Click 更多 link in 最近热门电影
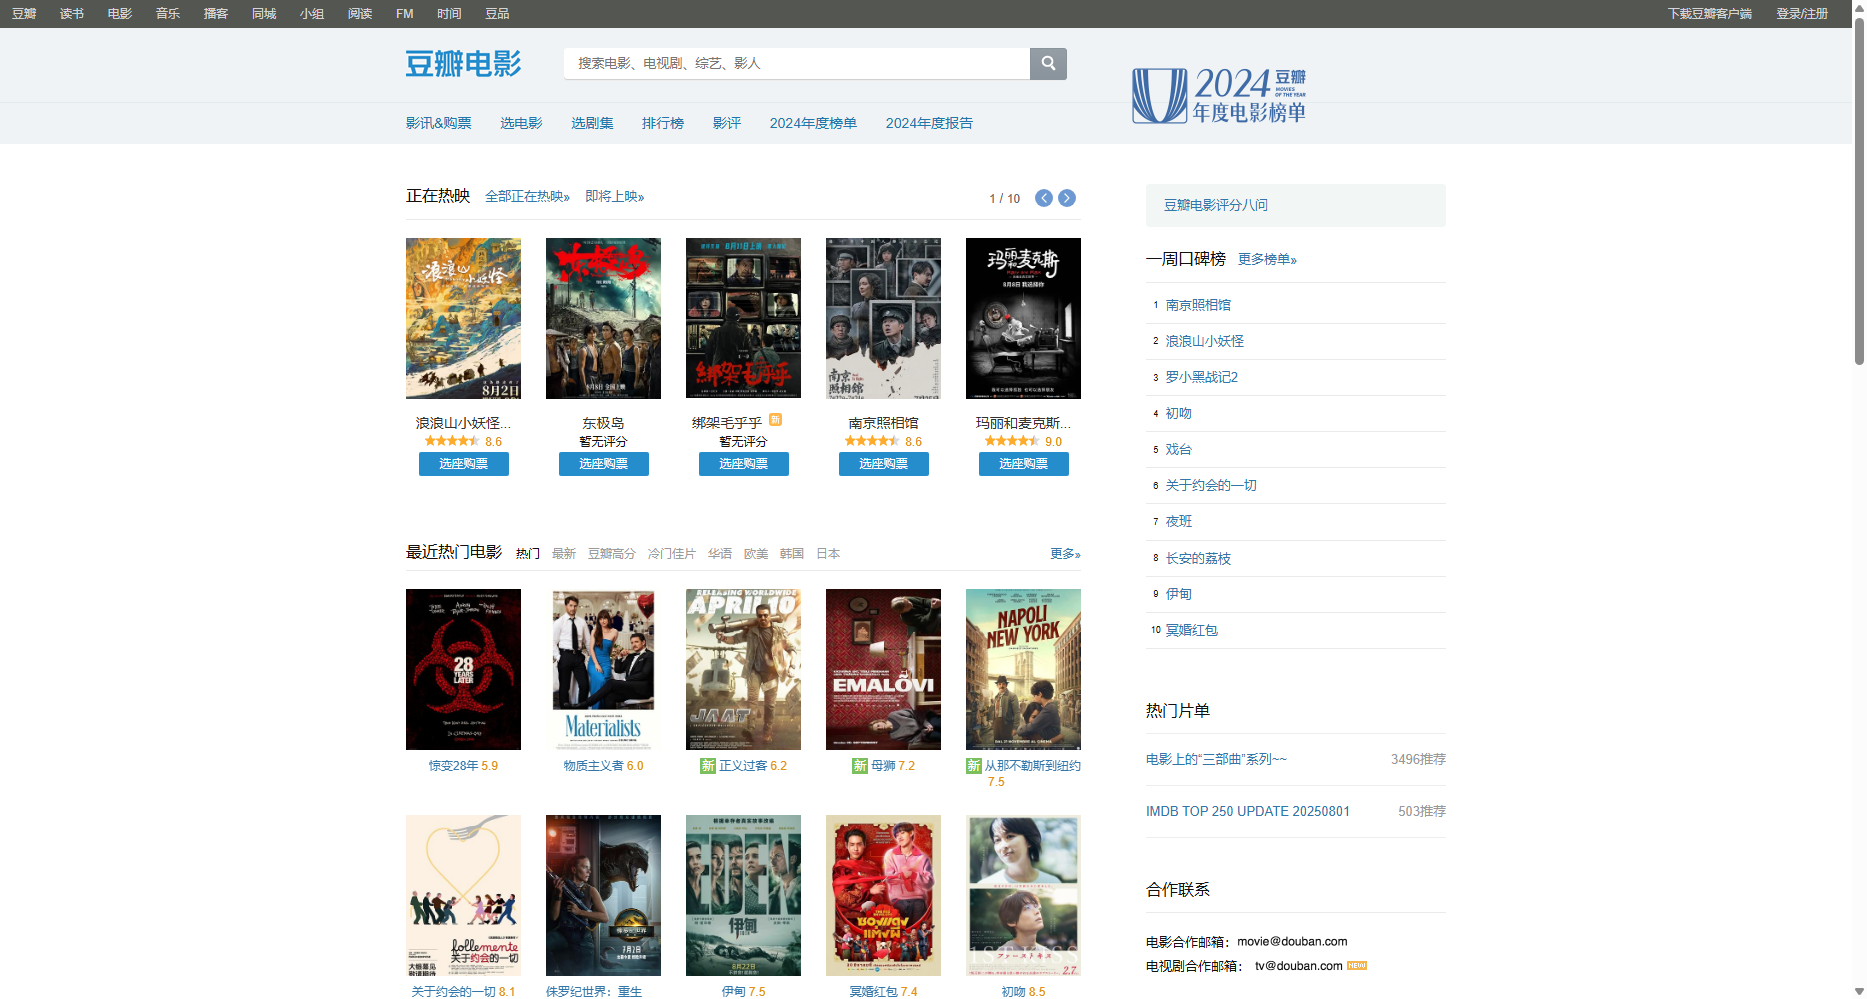This screenshot has height=999, width=1867. coord(1065,554)
